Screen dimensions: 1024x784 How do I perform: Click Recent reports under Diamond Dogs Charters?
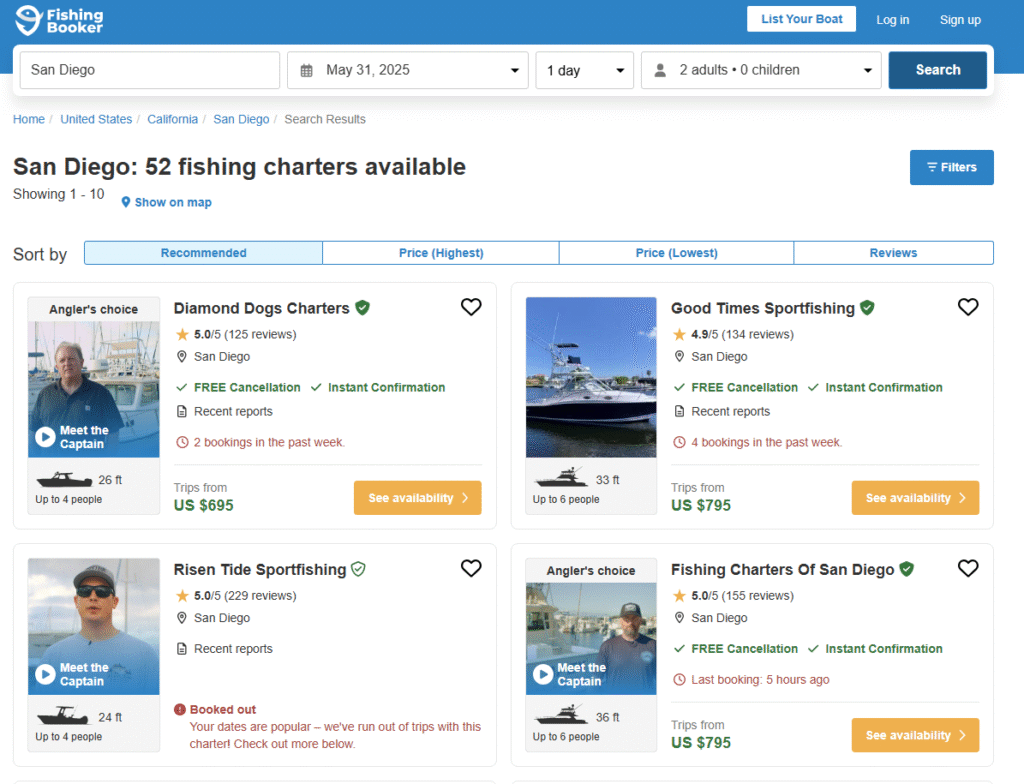point(233,412)
